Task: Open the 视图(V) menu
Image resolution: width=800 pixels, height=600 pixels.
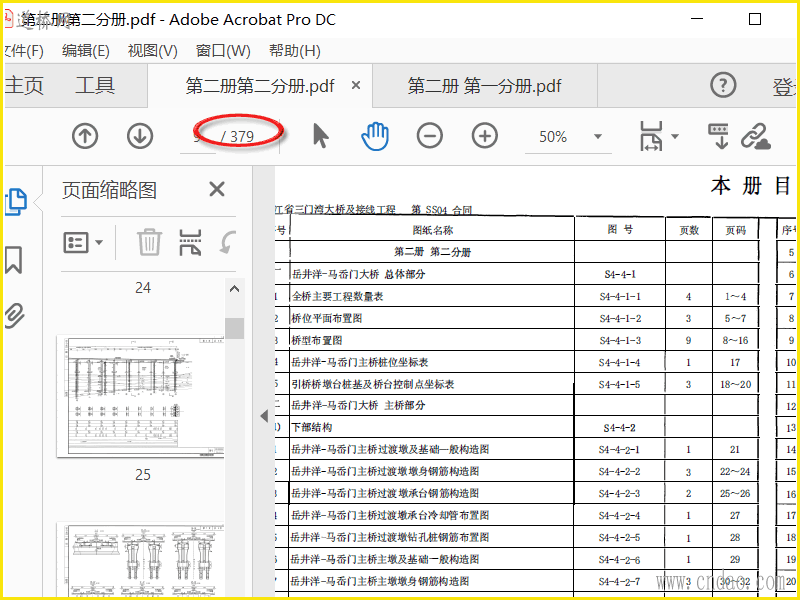Action: point(153,51)
